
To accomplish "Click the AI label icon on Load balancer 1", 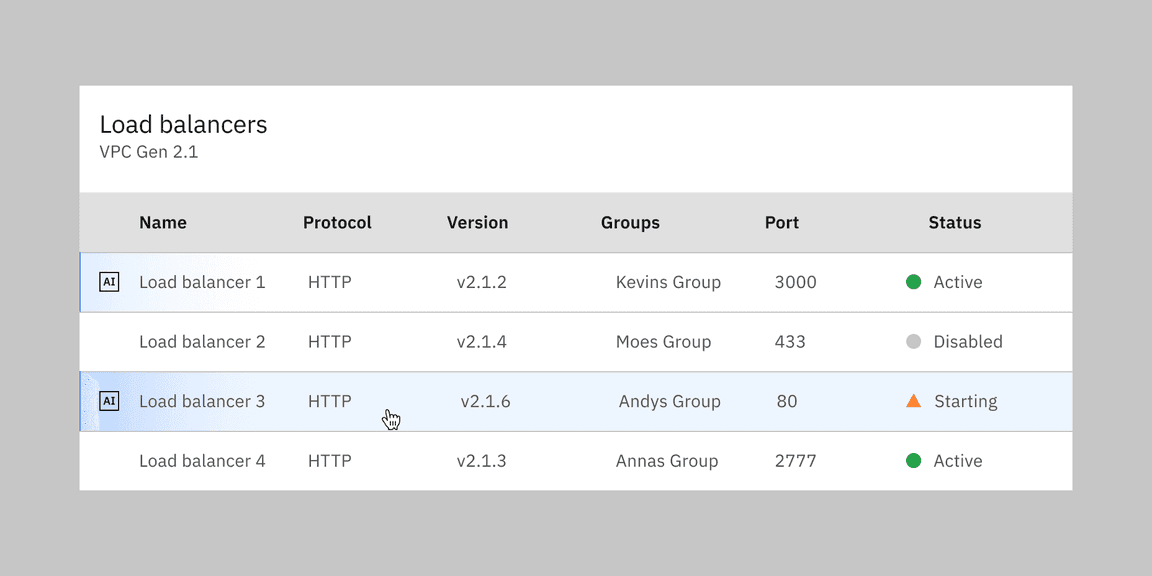I will click(109, 282).
